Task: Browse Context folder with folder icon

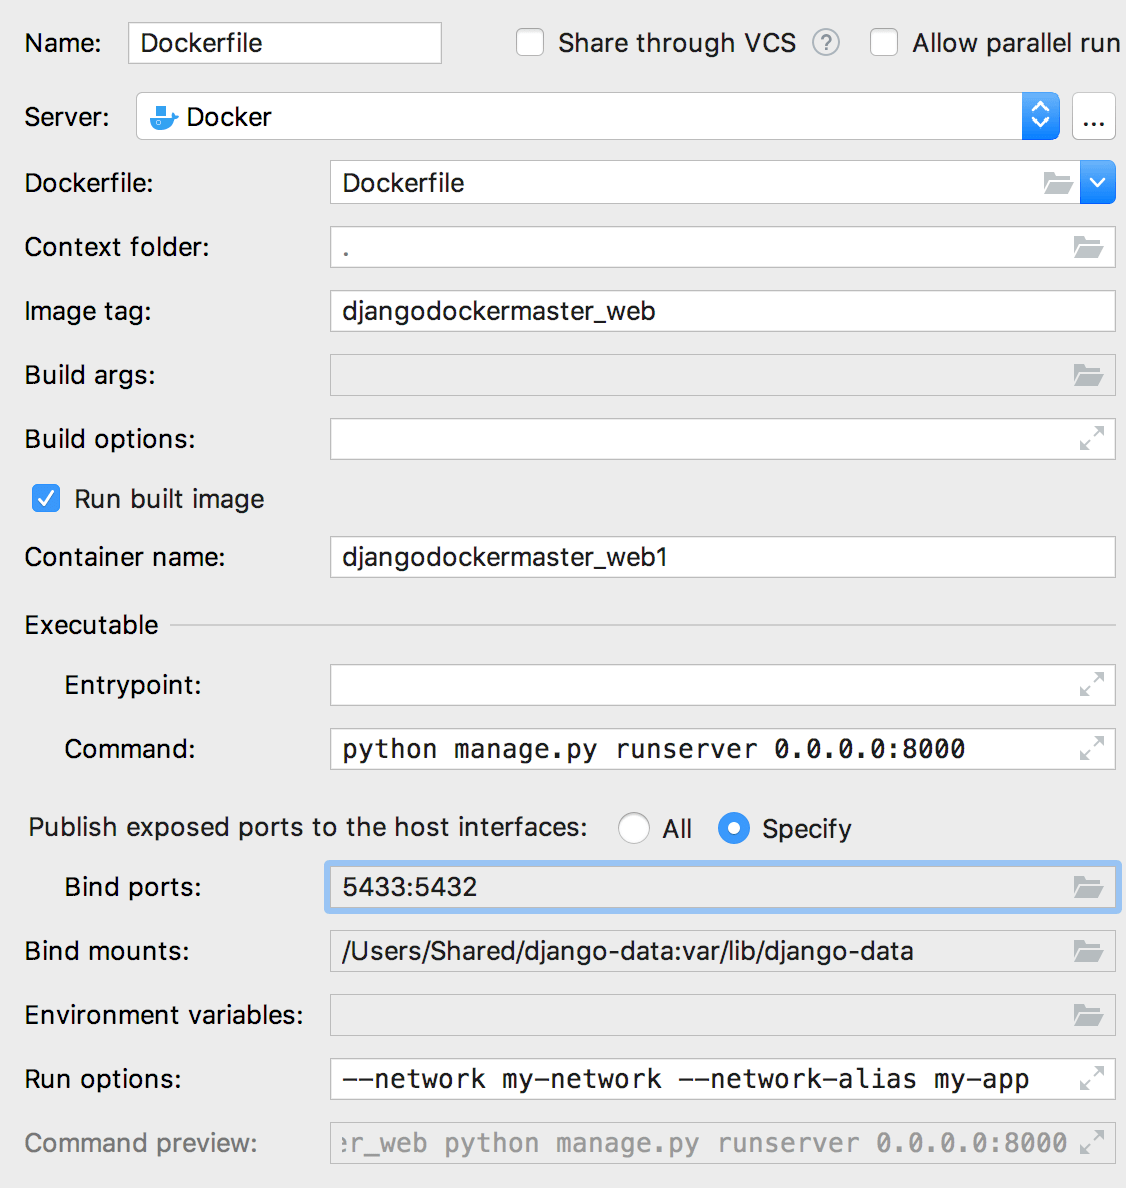Action: click(x=1088, y=247)
